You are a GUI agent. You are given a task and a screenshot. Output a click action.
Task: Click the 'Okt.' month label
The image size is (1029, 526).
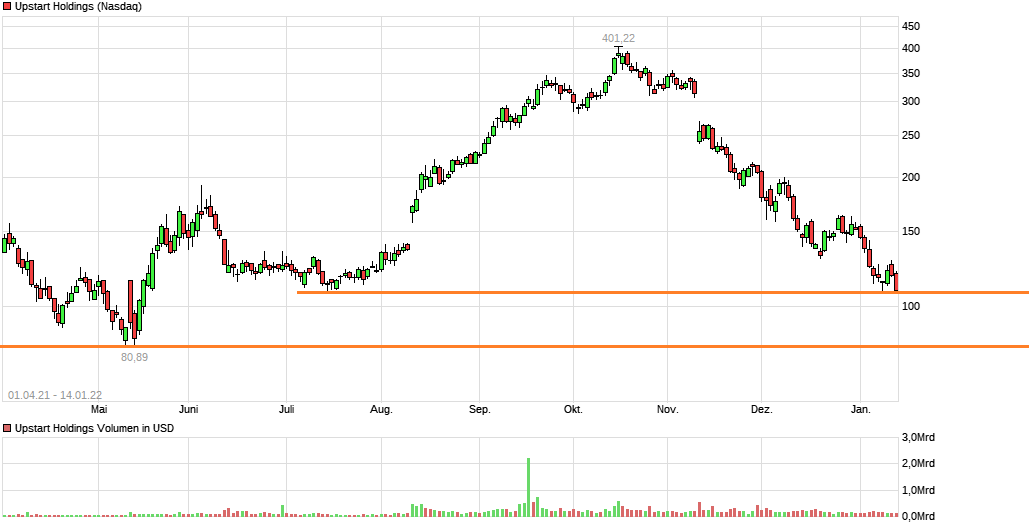point(573,410)
